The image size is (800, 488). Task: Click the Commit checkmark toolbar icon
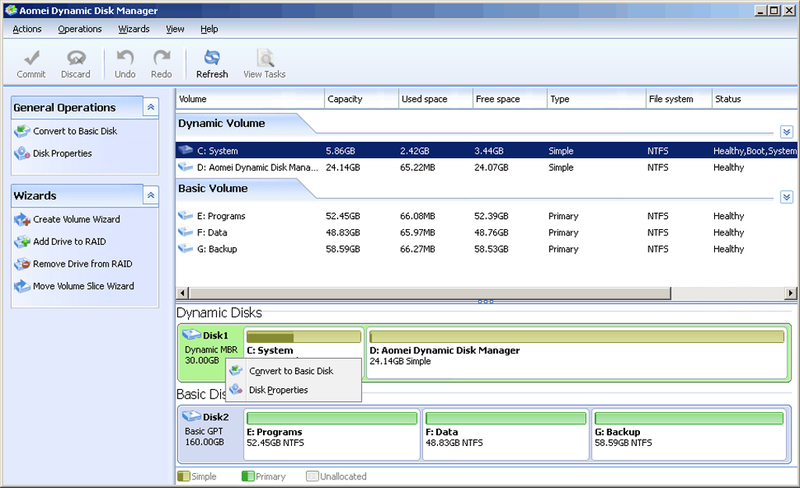(x=32, y=58)
